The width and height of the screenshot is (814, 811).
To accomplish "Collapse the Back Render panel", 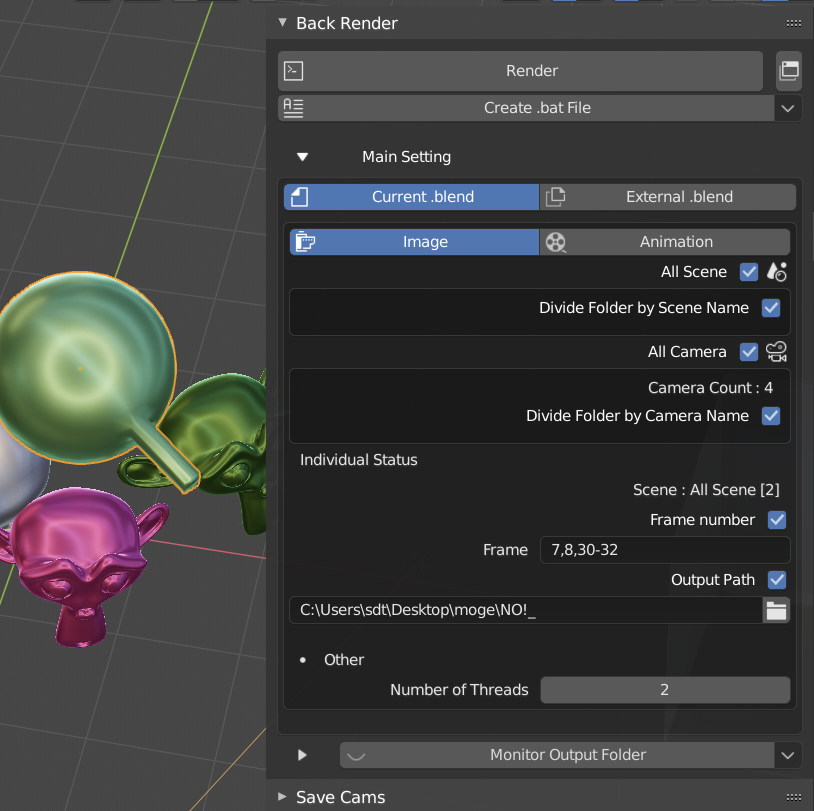I will coord(282,23).
